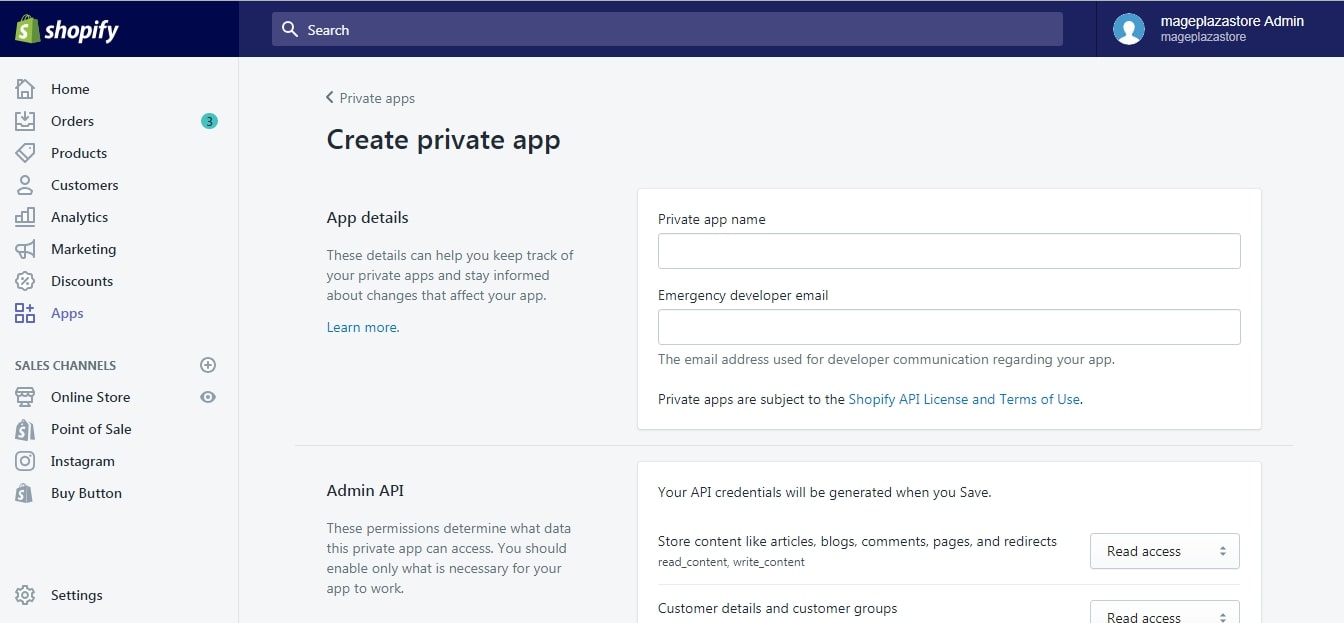Viewport: 1344px width, 623px height.
Task: Click the Discounts badge icon
Action: (x=25, y=281)
